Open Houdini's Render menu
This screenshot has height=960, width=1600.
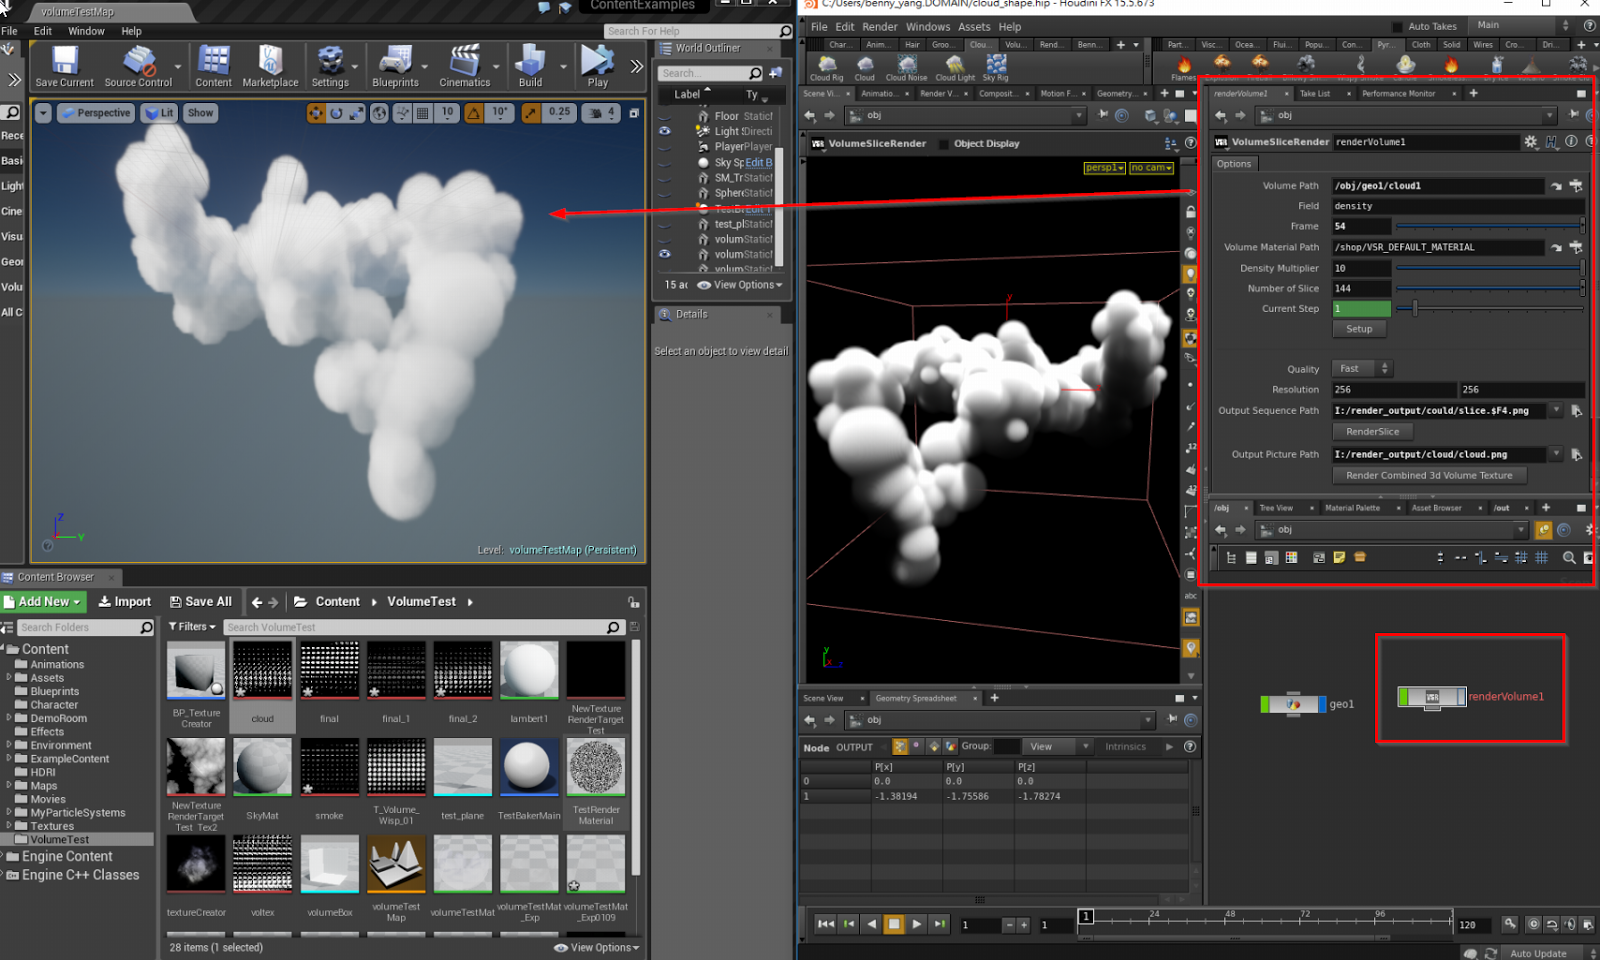[880, 26]
